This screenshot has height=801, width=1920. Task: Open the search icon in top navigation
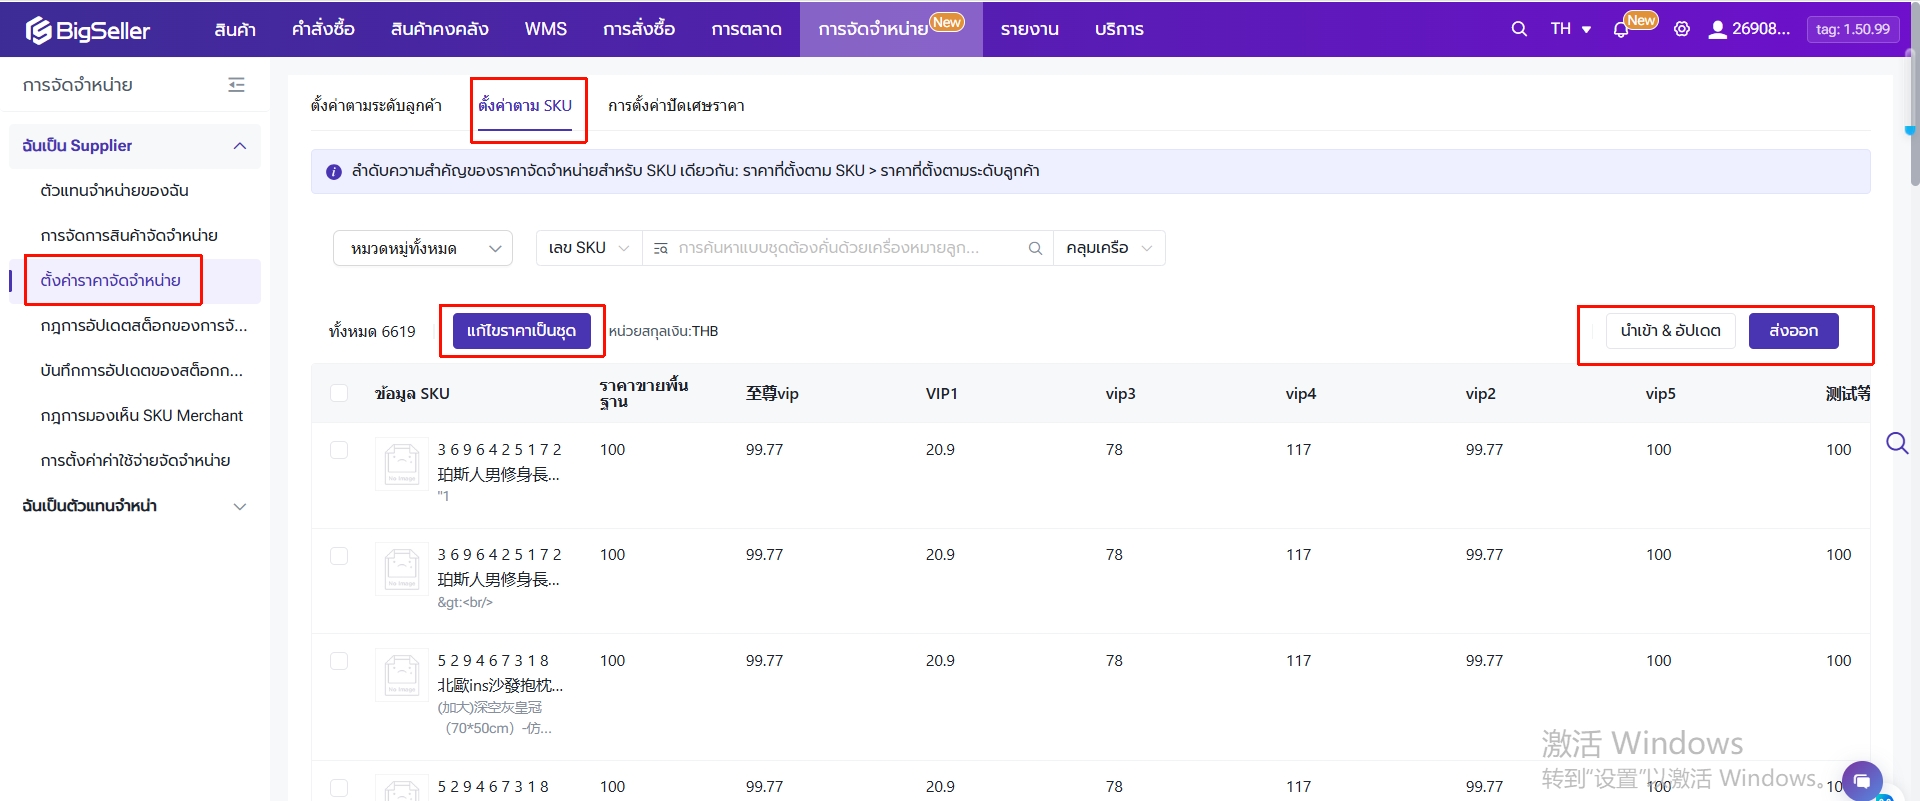(x=1519, y=29)
